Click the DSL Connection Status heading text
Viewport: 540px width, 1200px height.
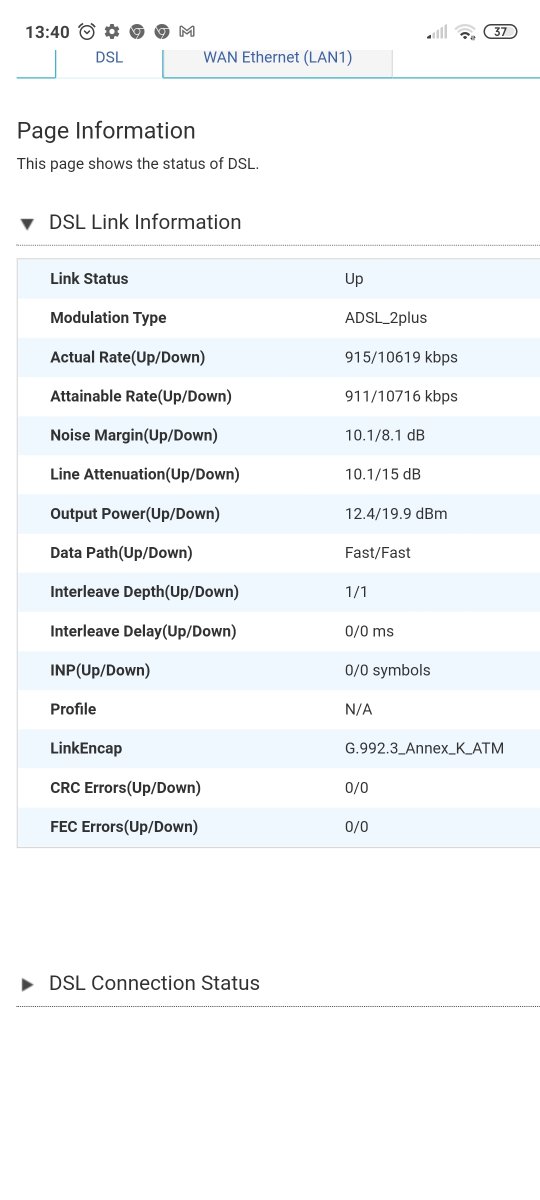(154, 983)
